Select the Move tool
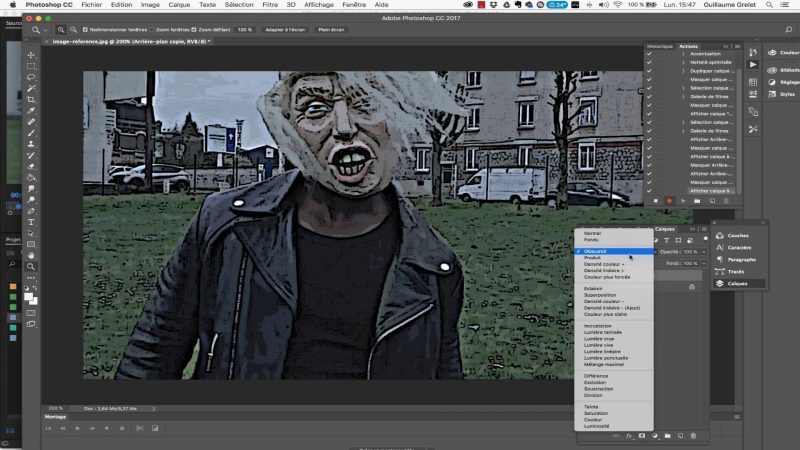This screenshot has width=800, height=450. [x=31, y=55]
